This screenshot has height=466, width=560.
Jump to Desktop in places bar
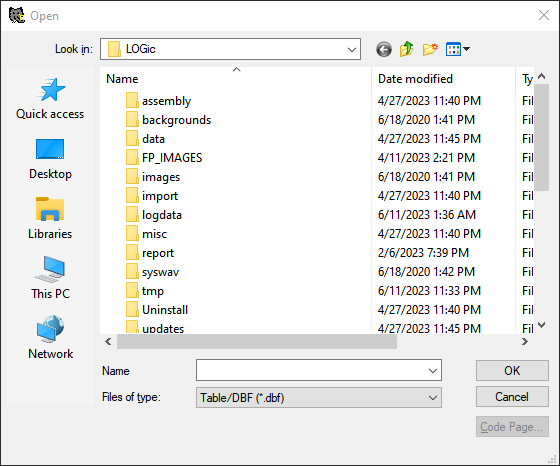tap(50, 159)
